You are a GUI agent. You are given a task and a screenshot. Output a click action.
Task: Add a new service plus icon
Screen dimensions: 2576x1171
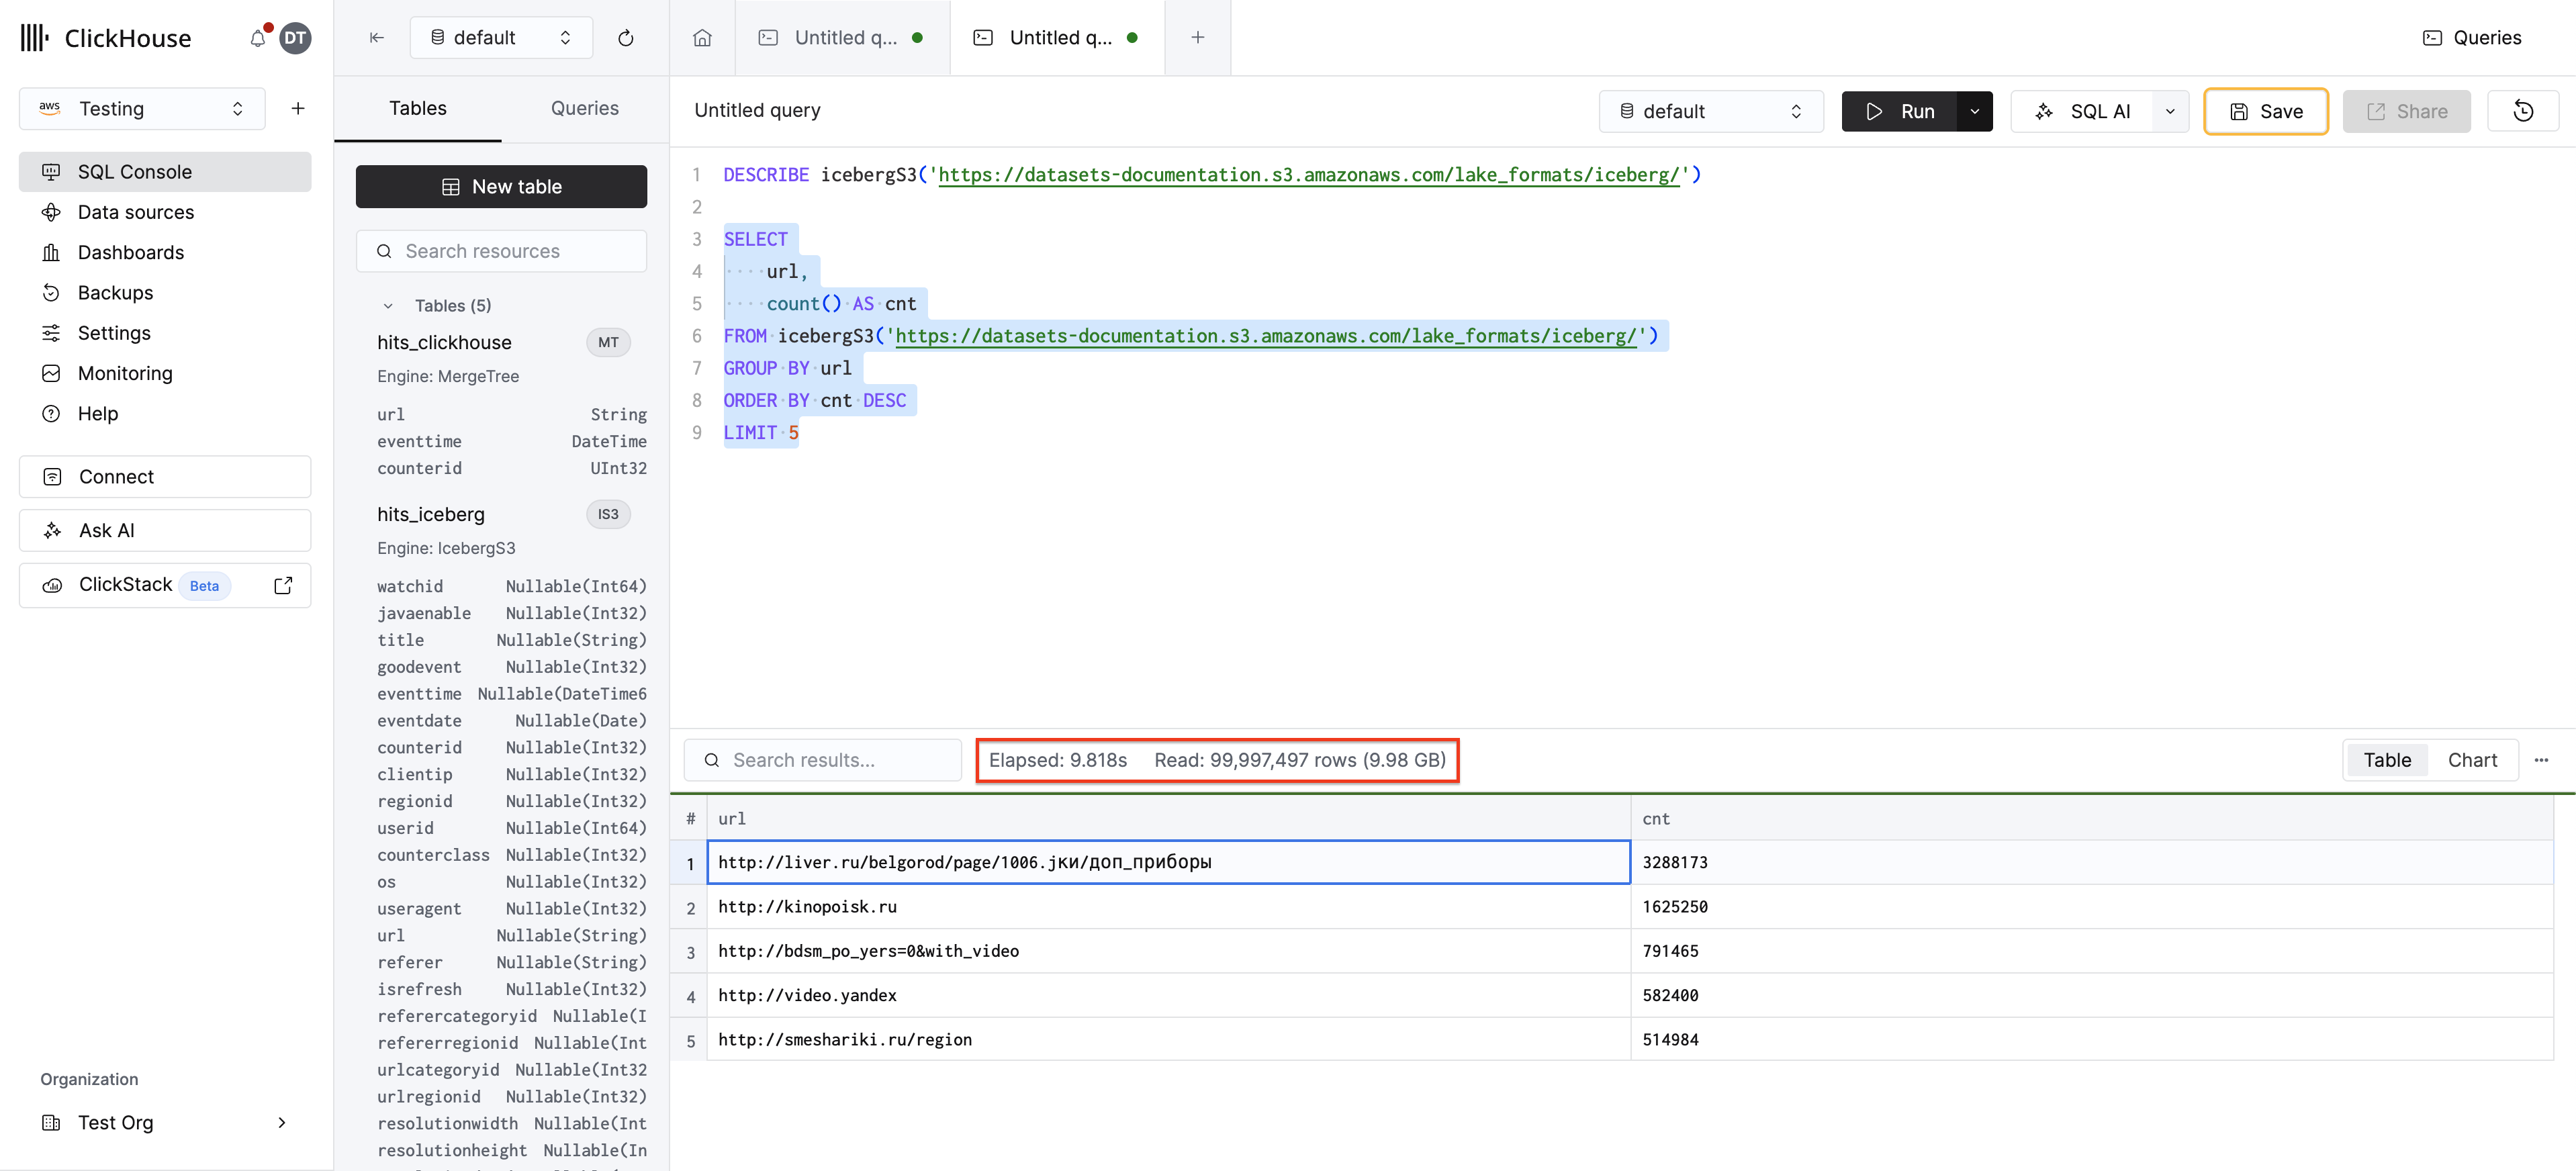pos(298,109)
